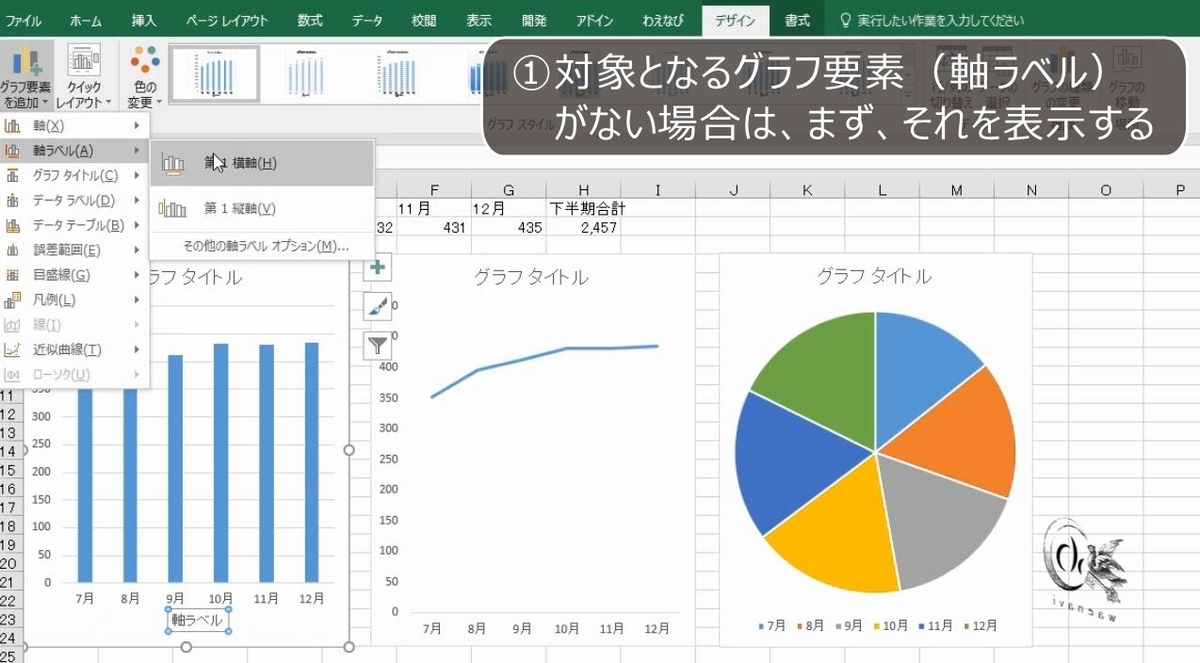1200x663 pixels.
Task: Expand the データテーブル(B) submenu
Action: point(75,225)
